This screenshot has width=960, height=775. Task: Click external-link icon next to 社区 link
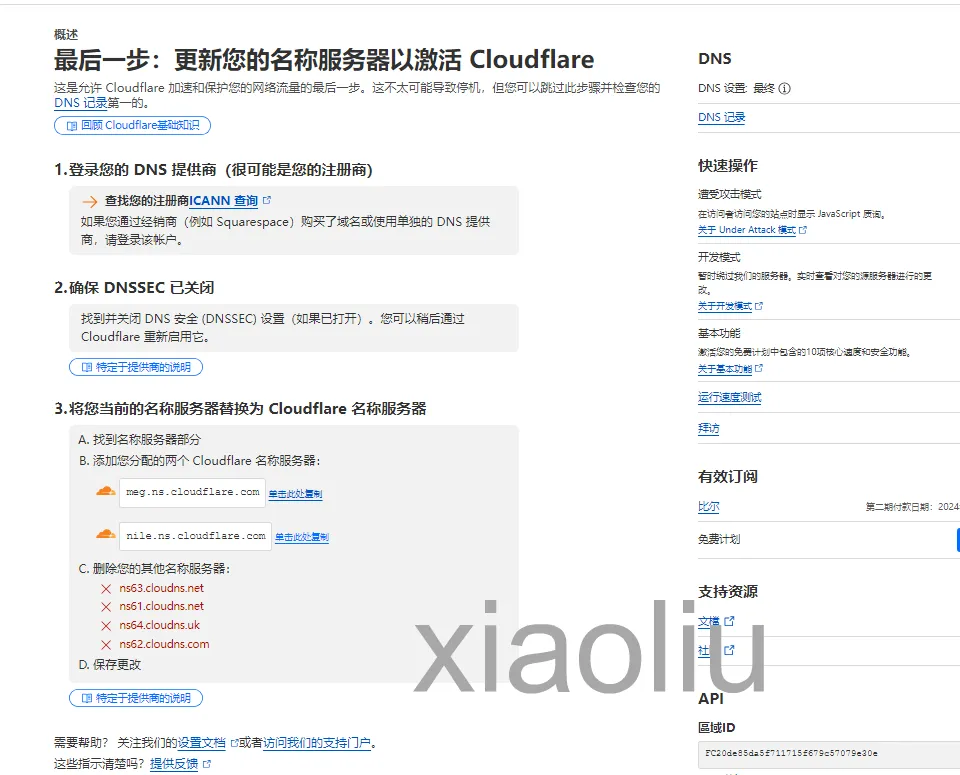tap(729, 650)
